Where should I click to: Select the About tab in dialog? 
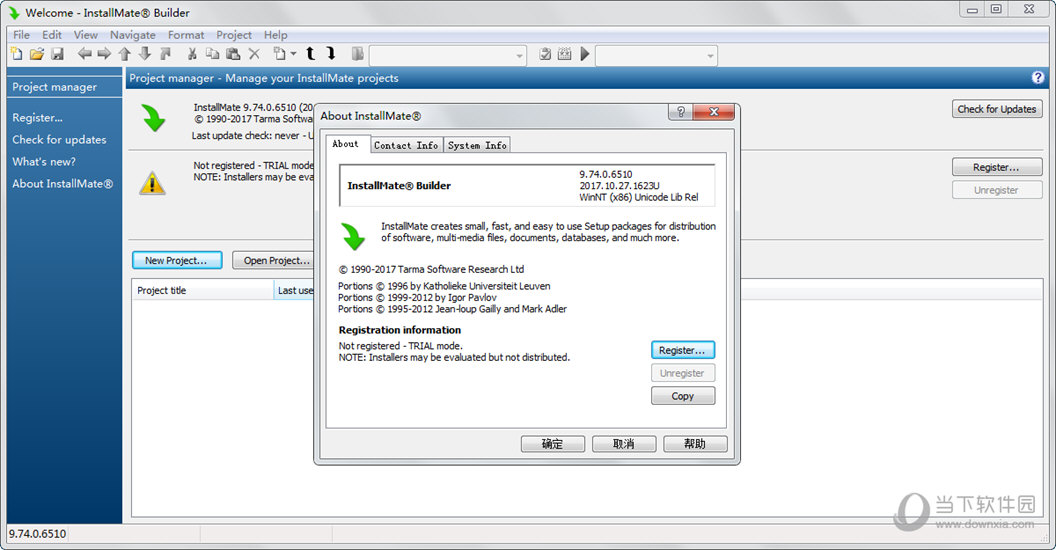[x=346, y=144]
